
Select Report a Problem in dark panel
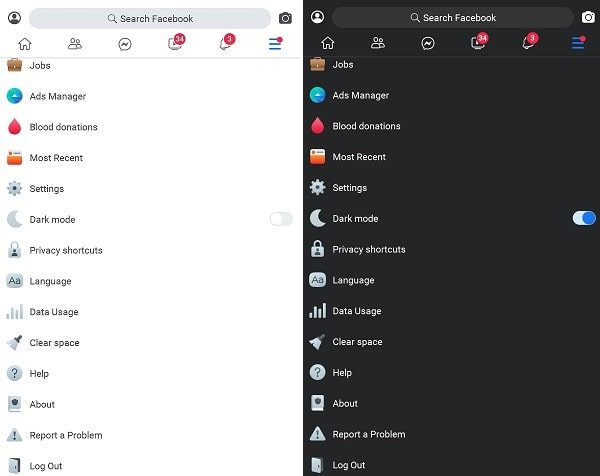click(369, 434)
